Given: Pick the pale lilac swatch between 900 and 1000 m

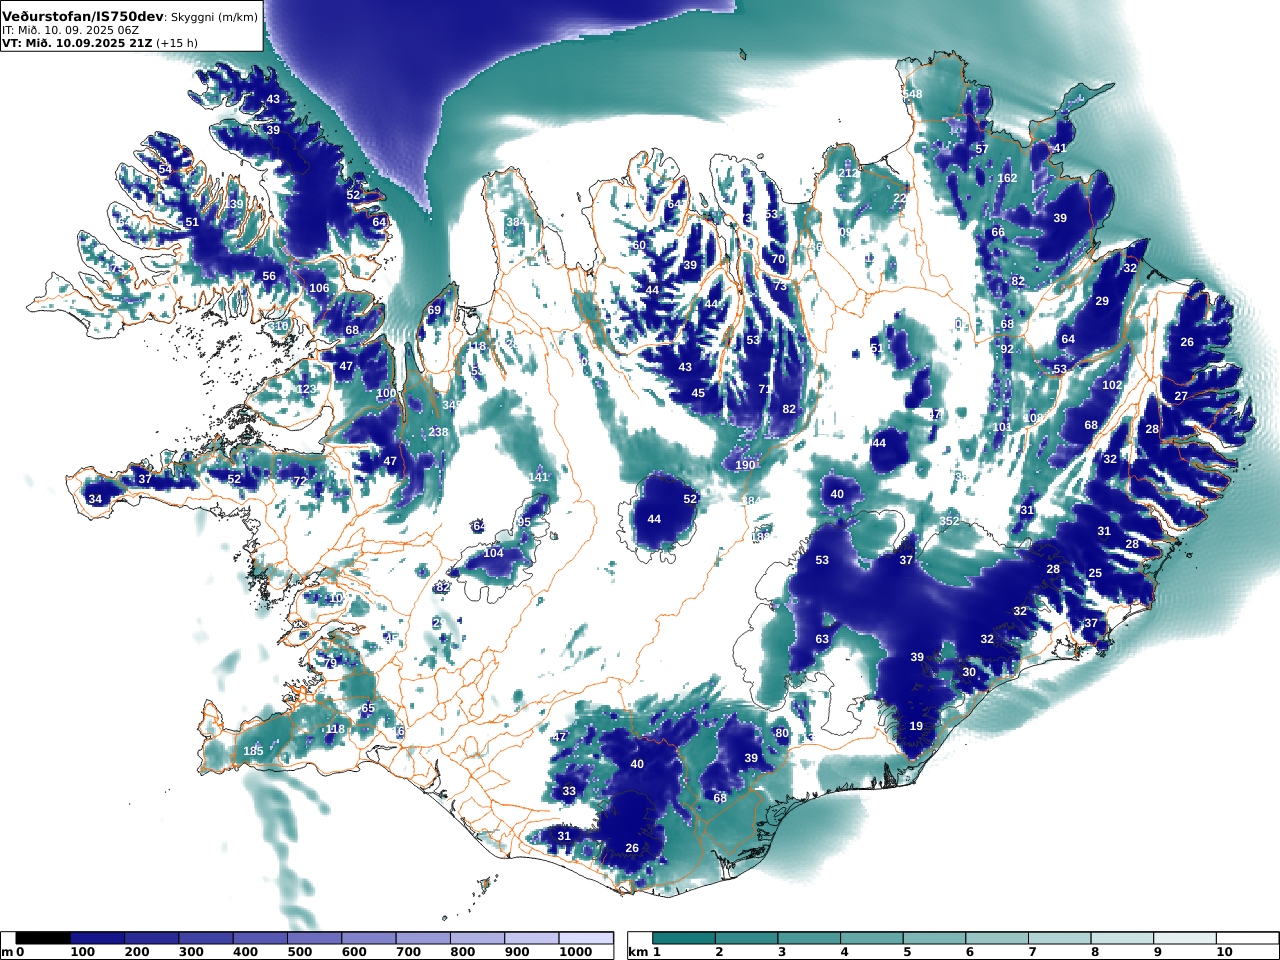Looking at the screenshot, I should (530, 938).
